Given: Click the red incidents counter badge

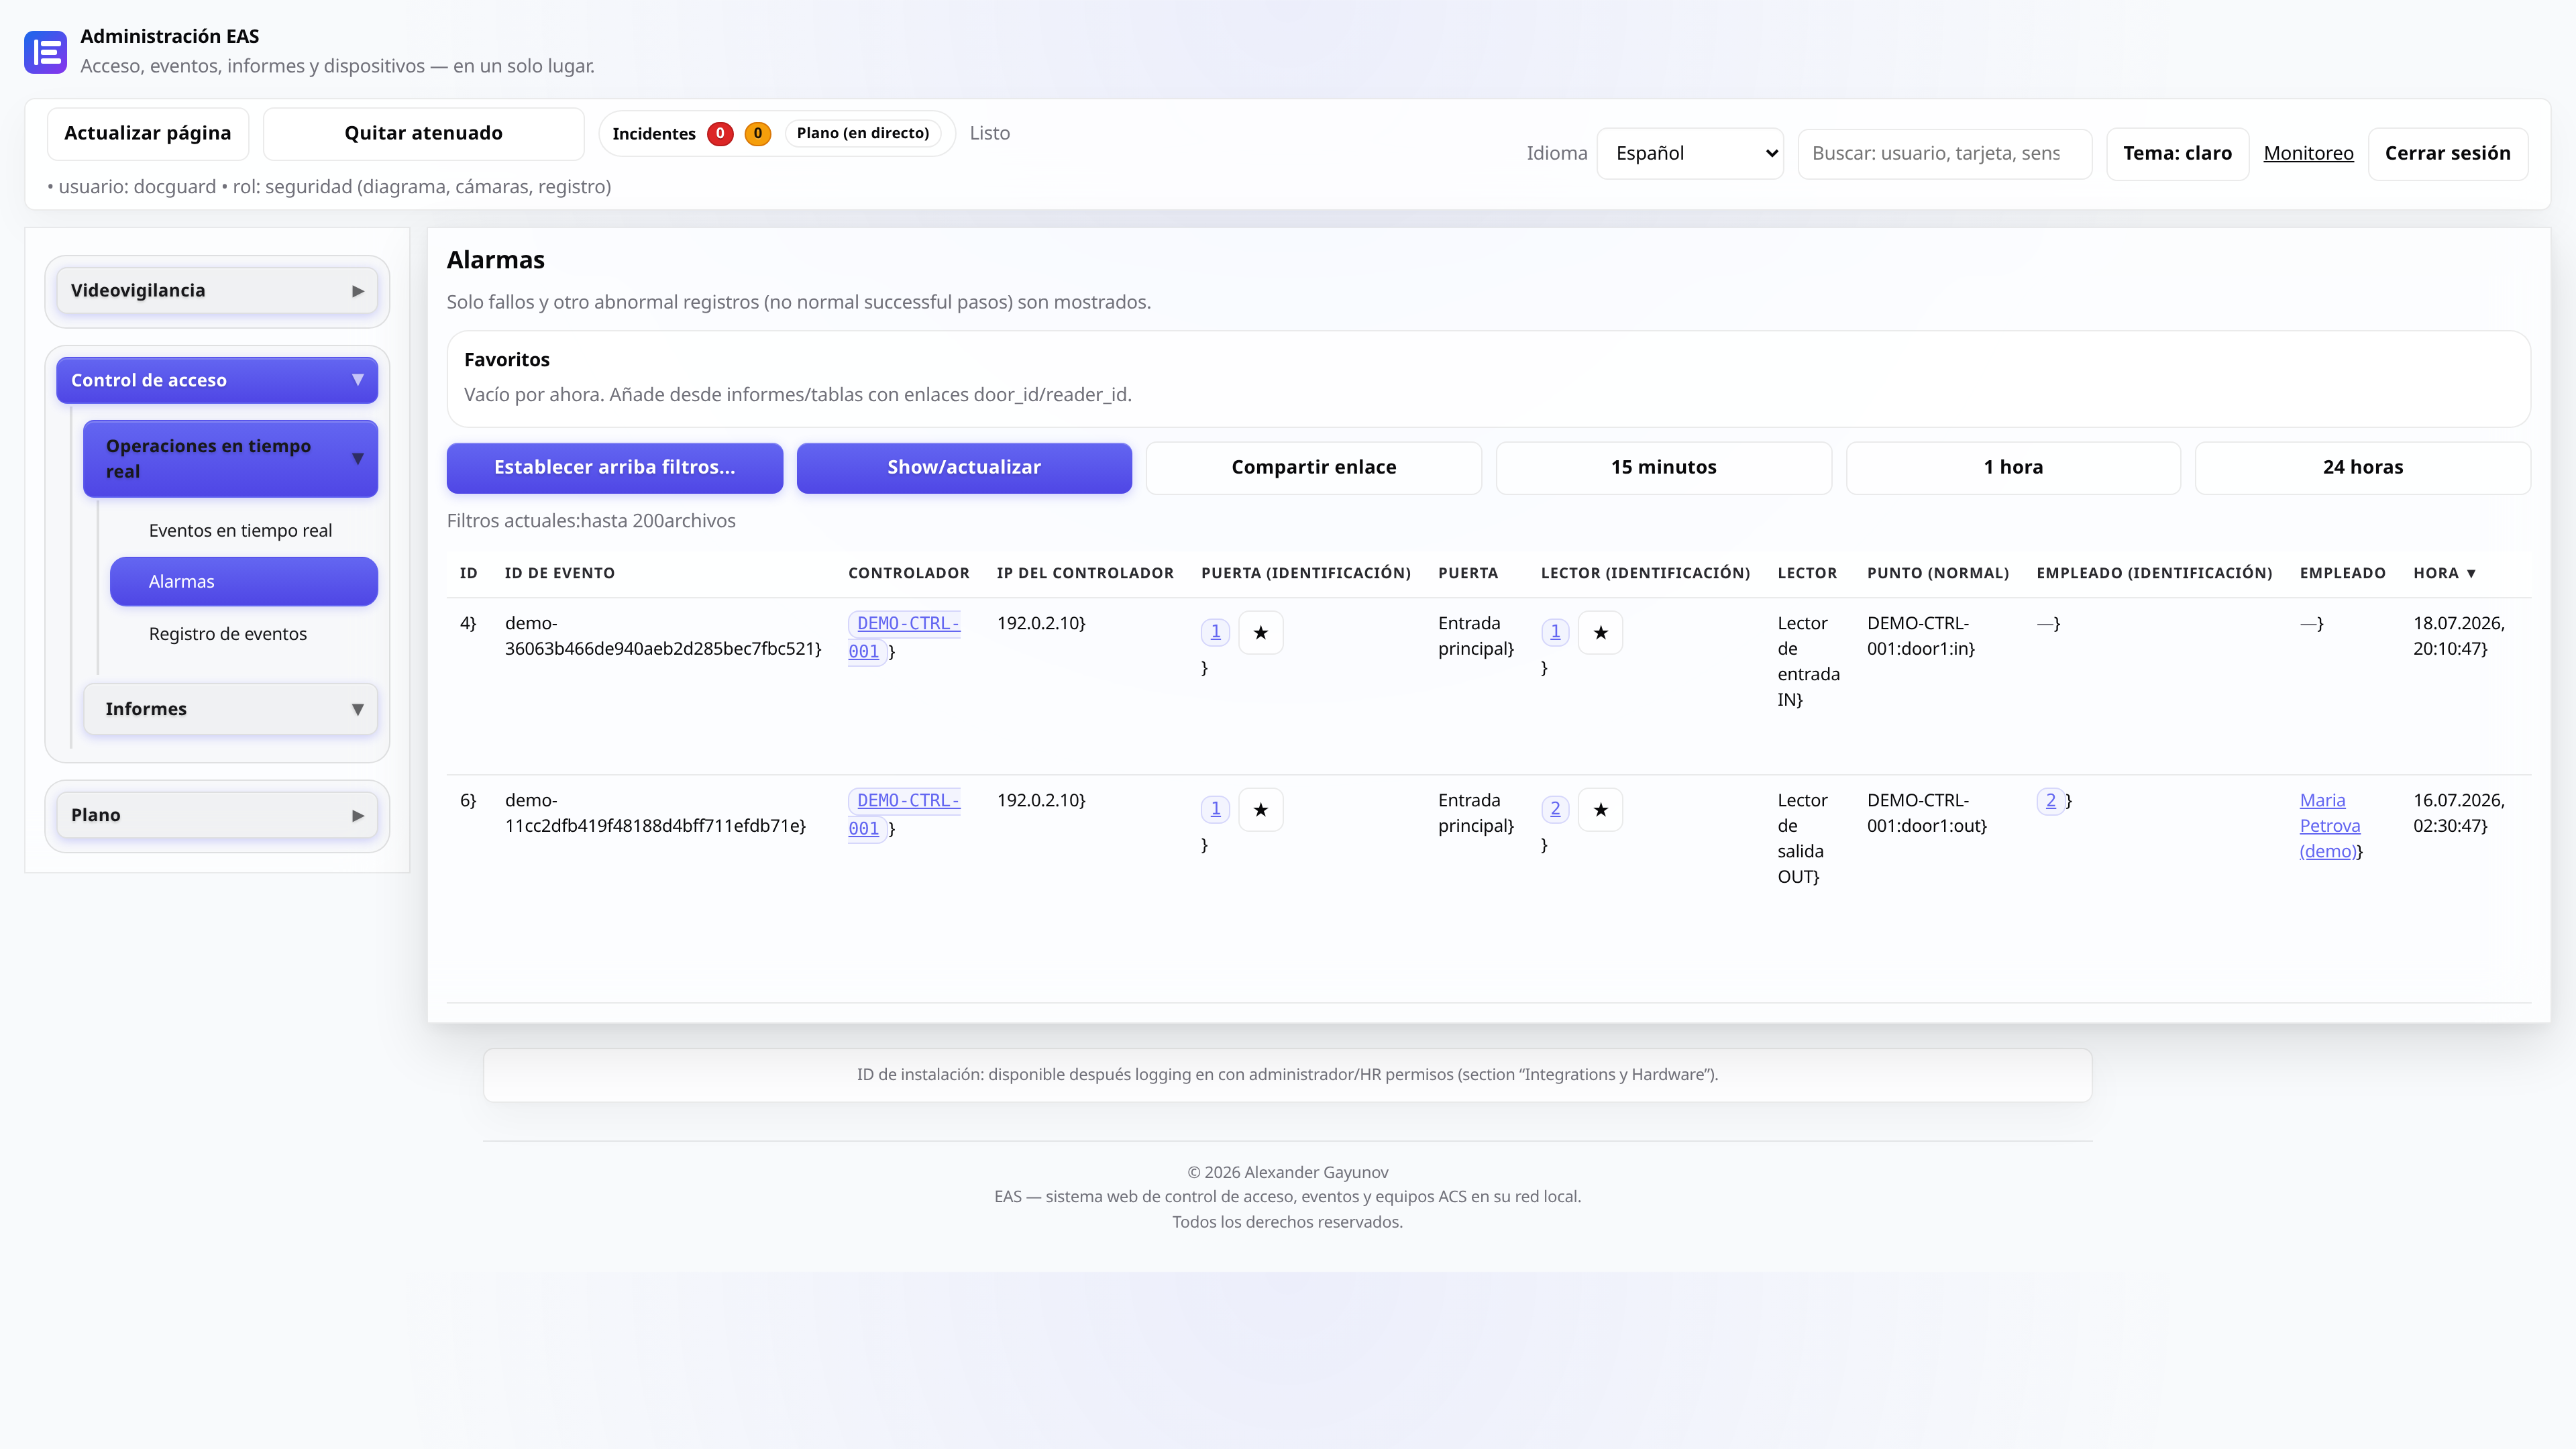Looking at the screenshot, I should [x=720, y=133].
